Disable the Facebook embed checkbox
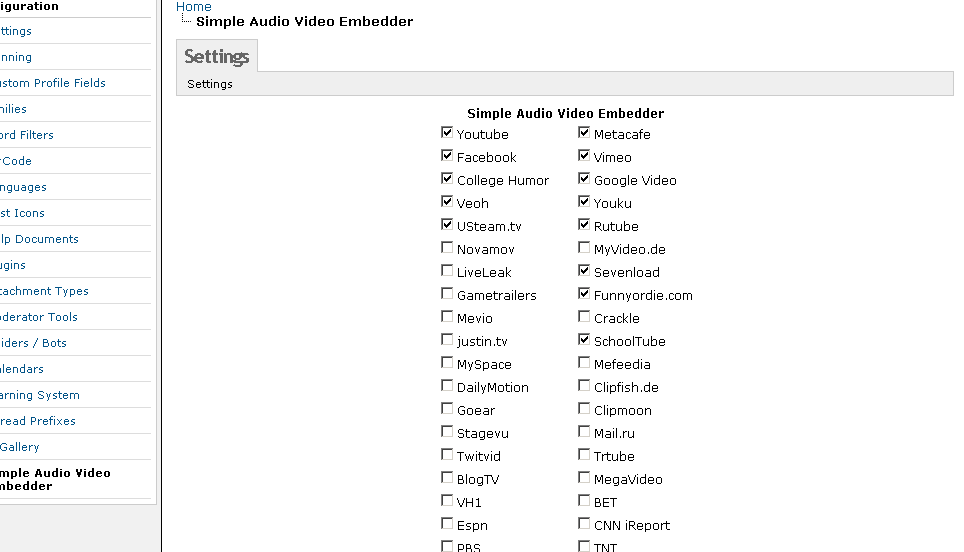This screenshot has width=964, height=552. (x=447, y=156)
